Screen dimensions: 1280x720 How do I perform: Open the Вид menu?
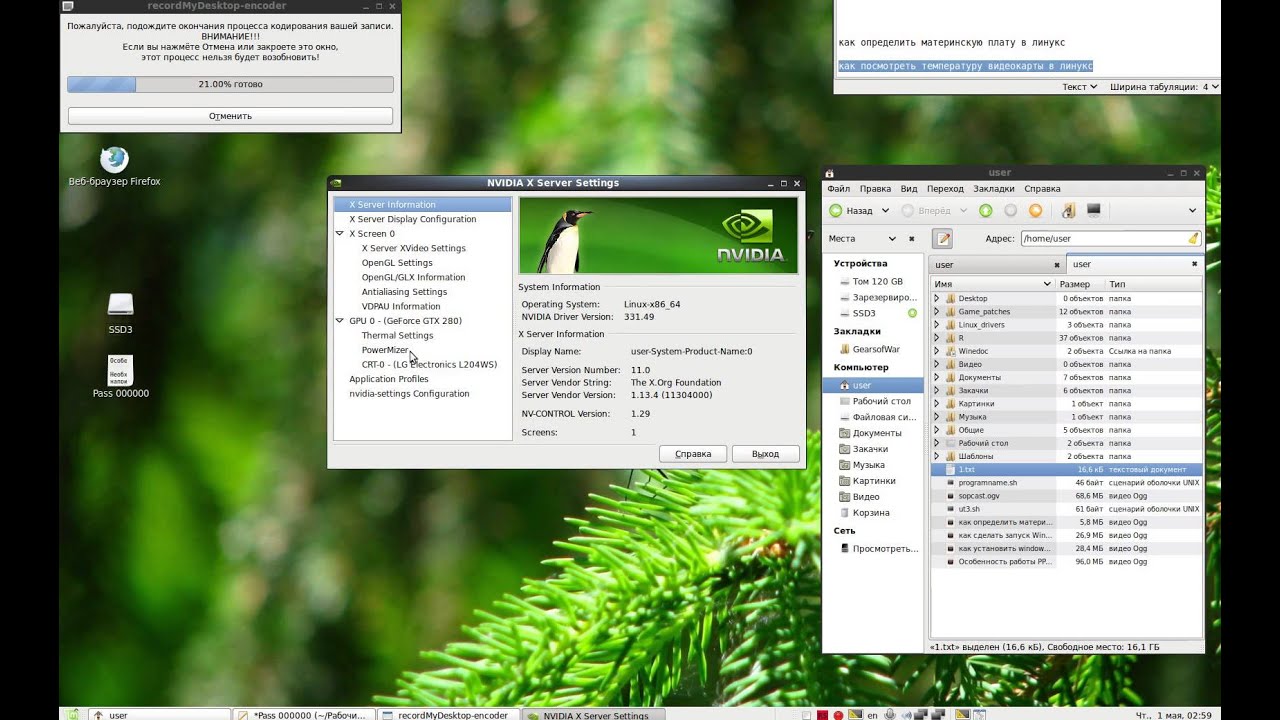click(909, 188)
